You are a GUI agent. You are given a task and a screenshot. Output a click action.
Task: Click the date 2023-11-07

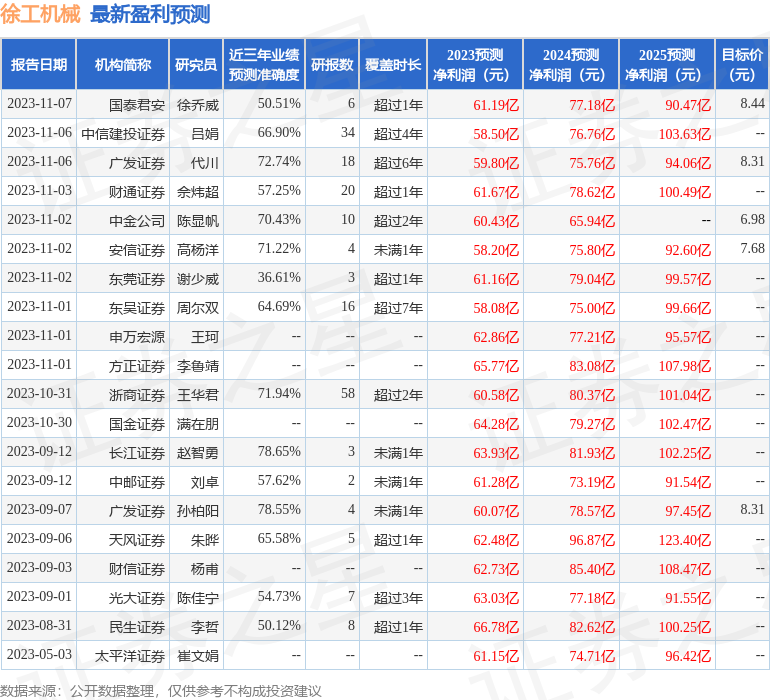point(39,104)
